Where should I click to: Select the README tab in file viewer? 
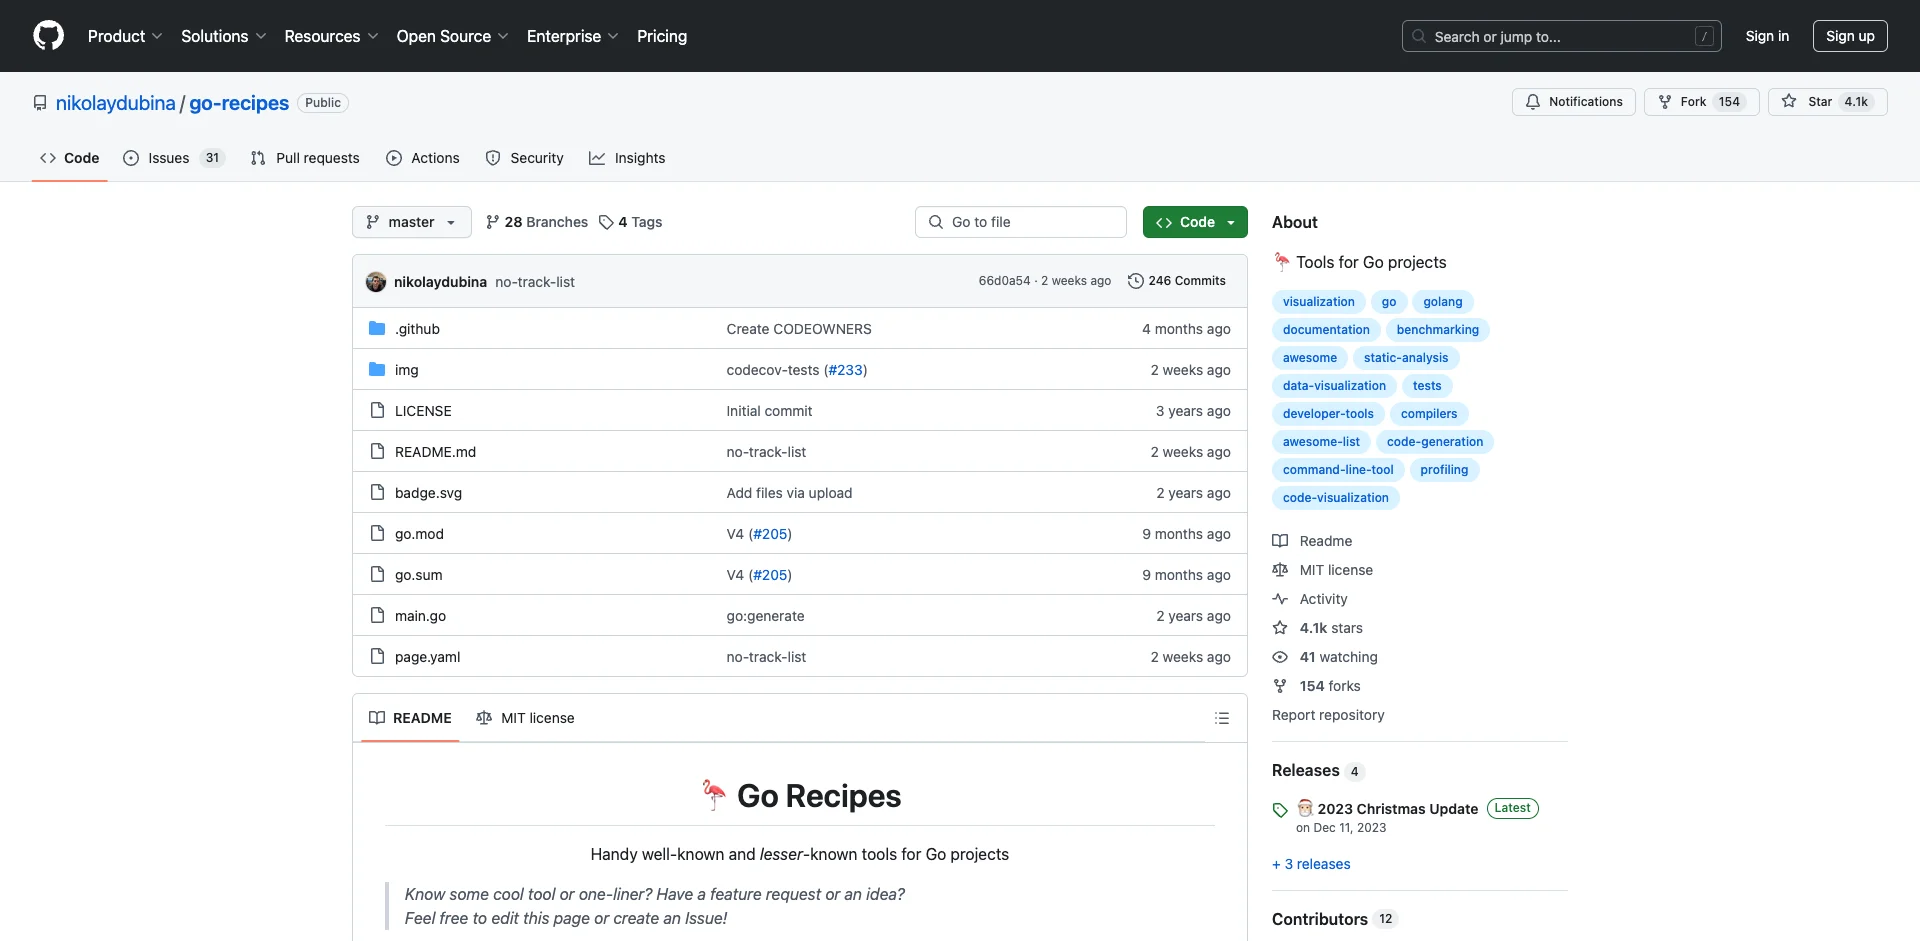coord(410,718)
